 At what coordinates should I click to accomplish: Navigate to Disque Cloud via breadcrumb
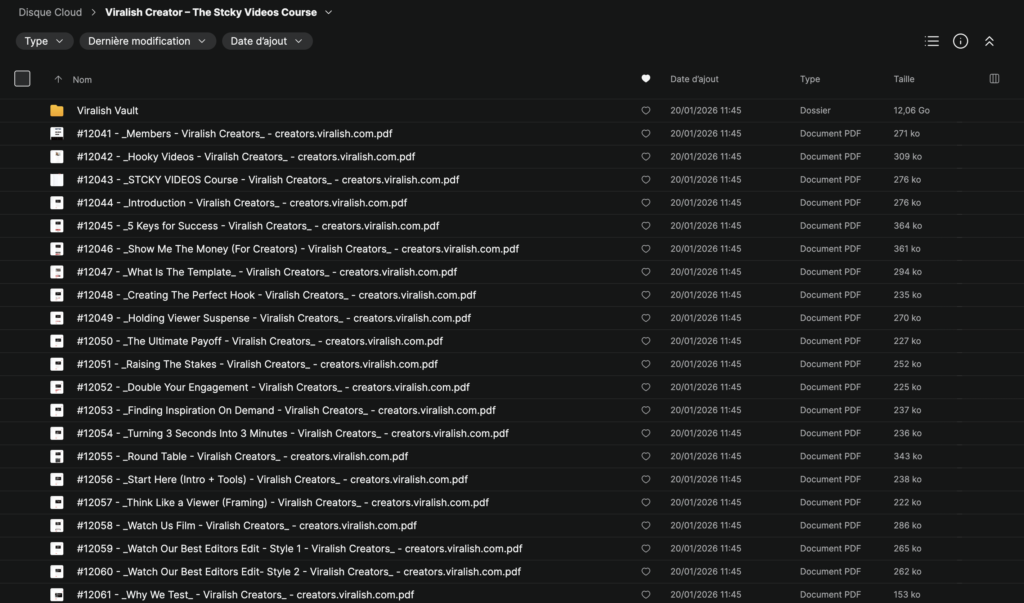[x=50, y=12]
